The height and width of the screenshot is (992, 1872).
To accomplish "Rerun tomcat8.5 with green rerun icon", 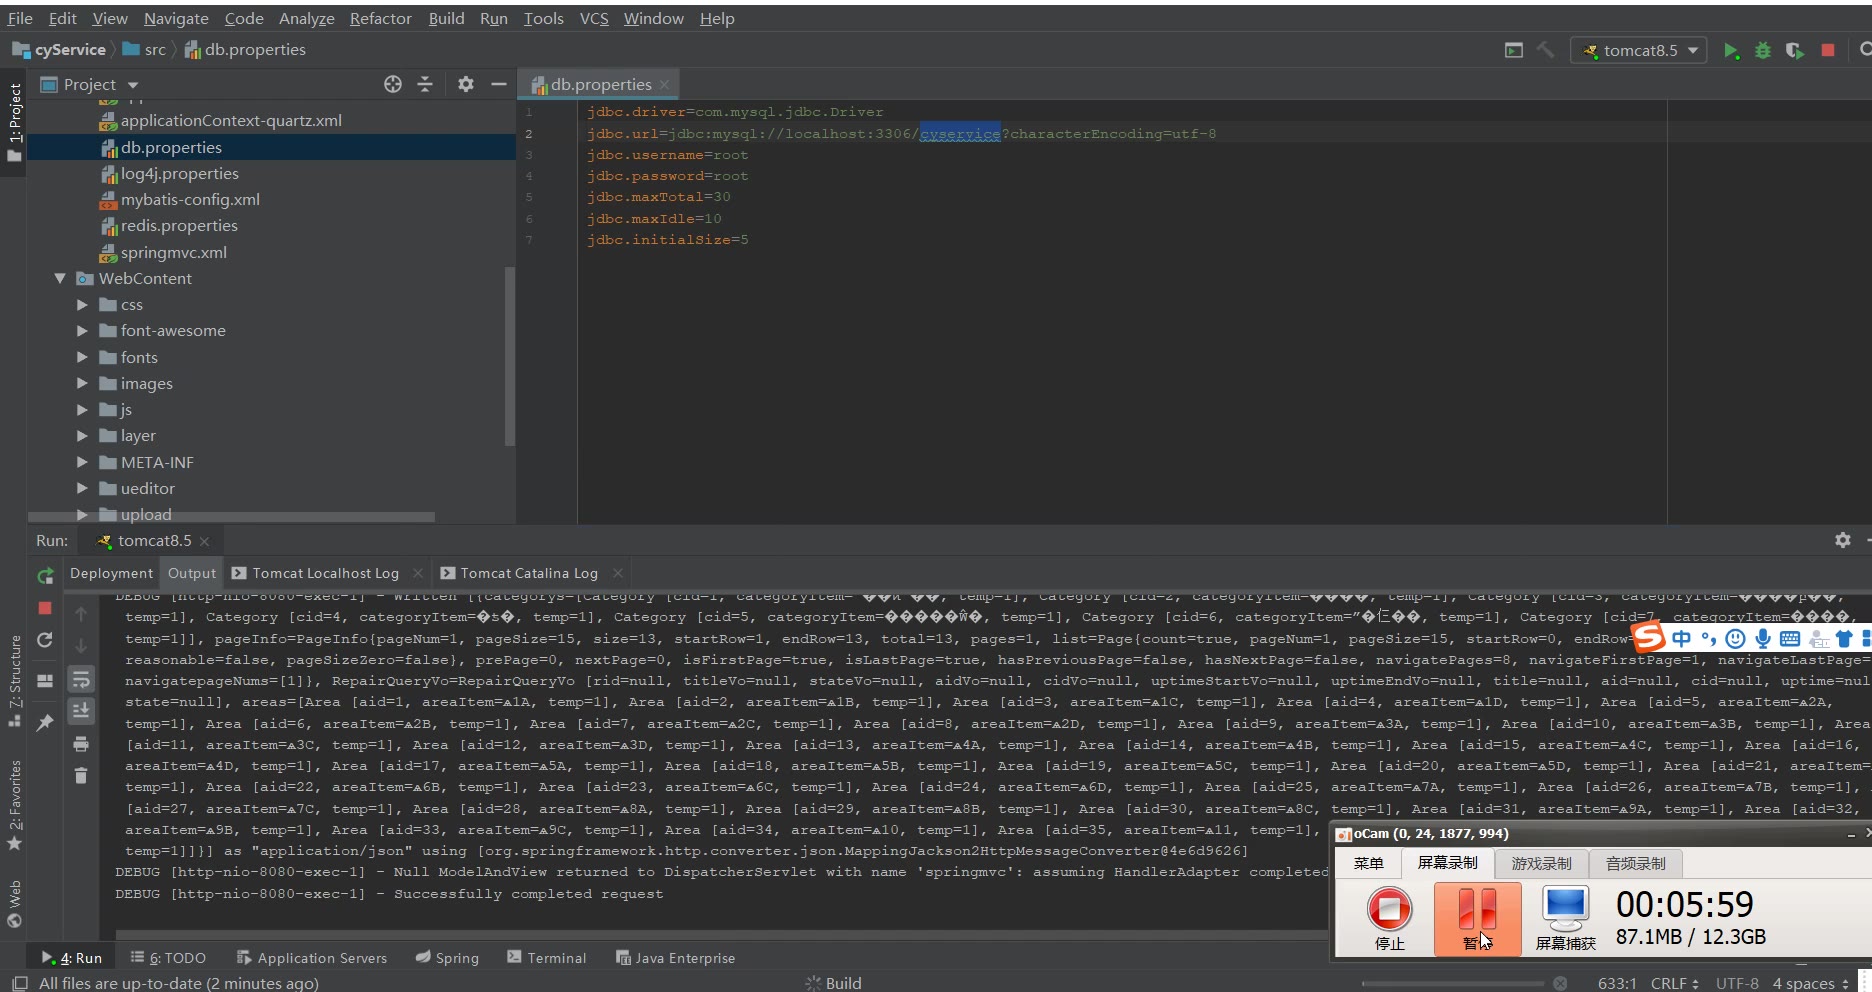I will tap(45, 576).
